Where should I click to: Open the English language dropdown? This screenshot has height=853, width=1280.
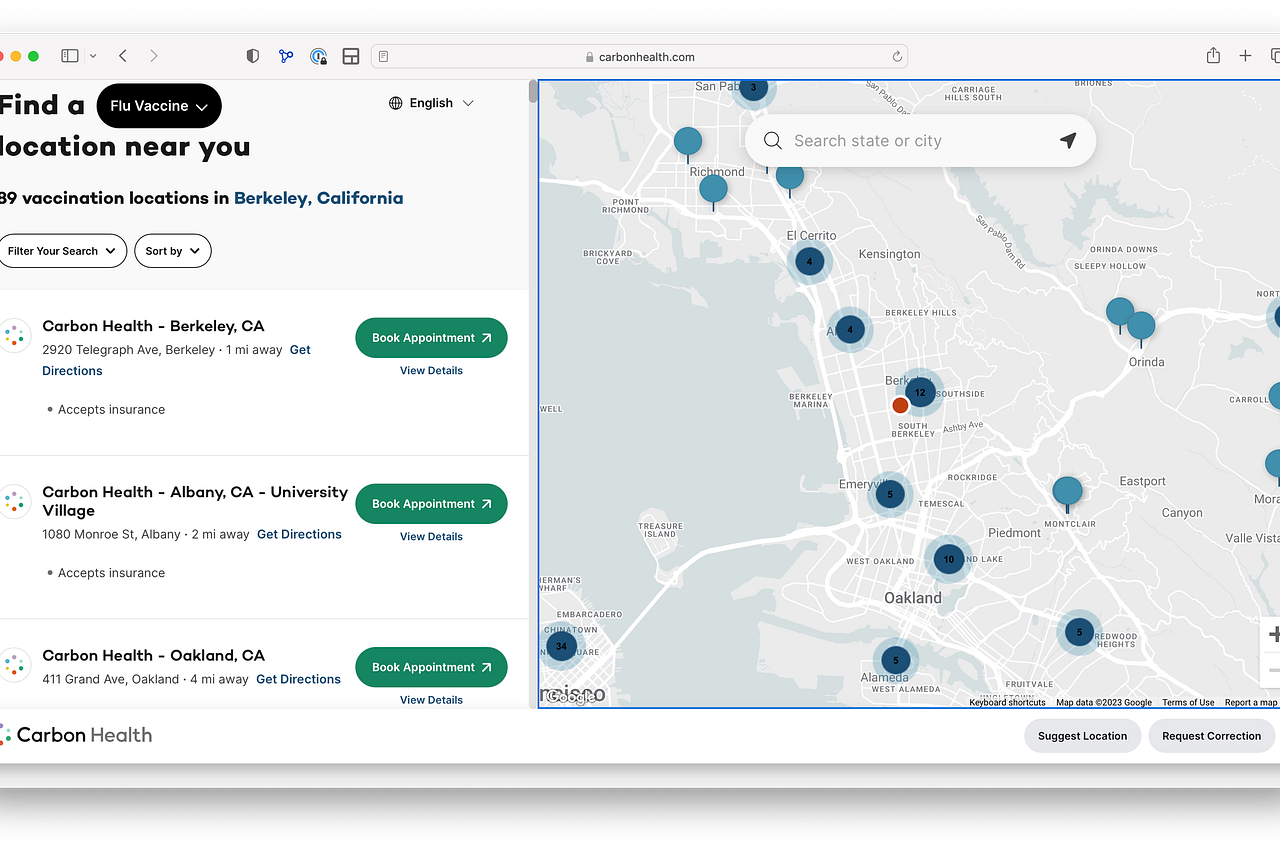[x=431, y=103]
